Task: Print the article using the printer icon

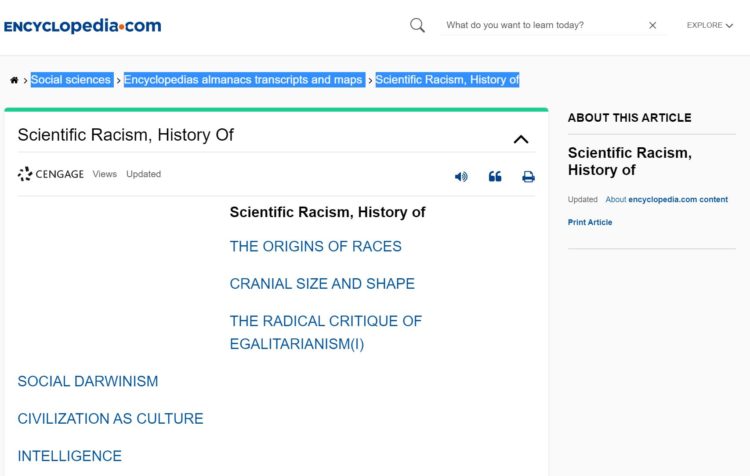Action: [x=528, y=177]
